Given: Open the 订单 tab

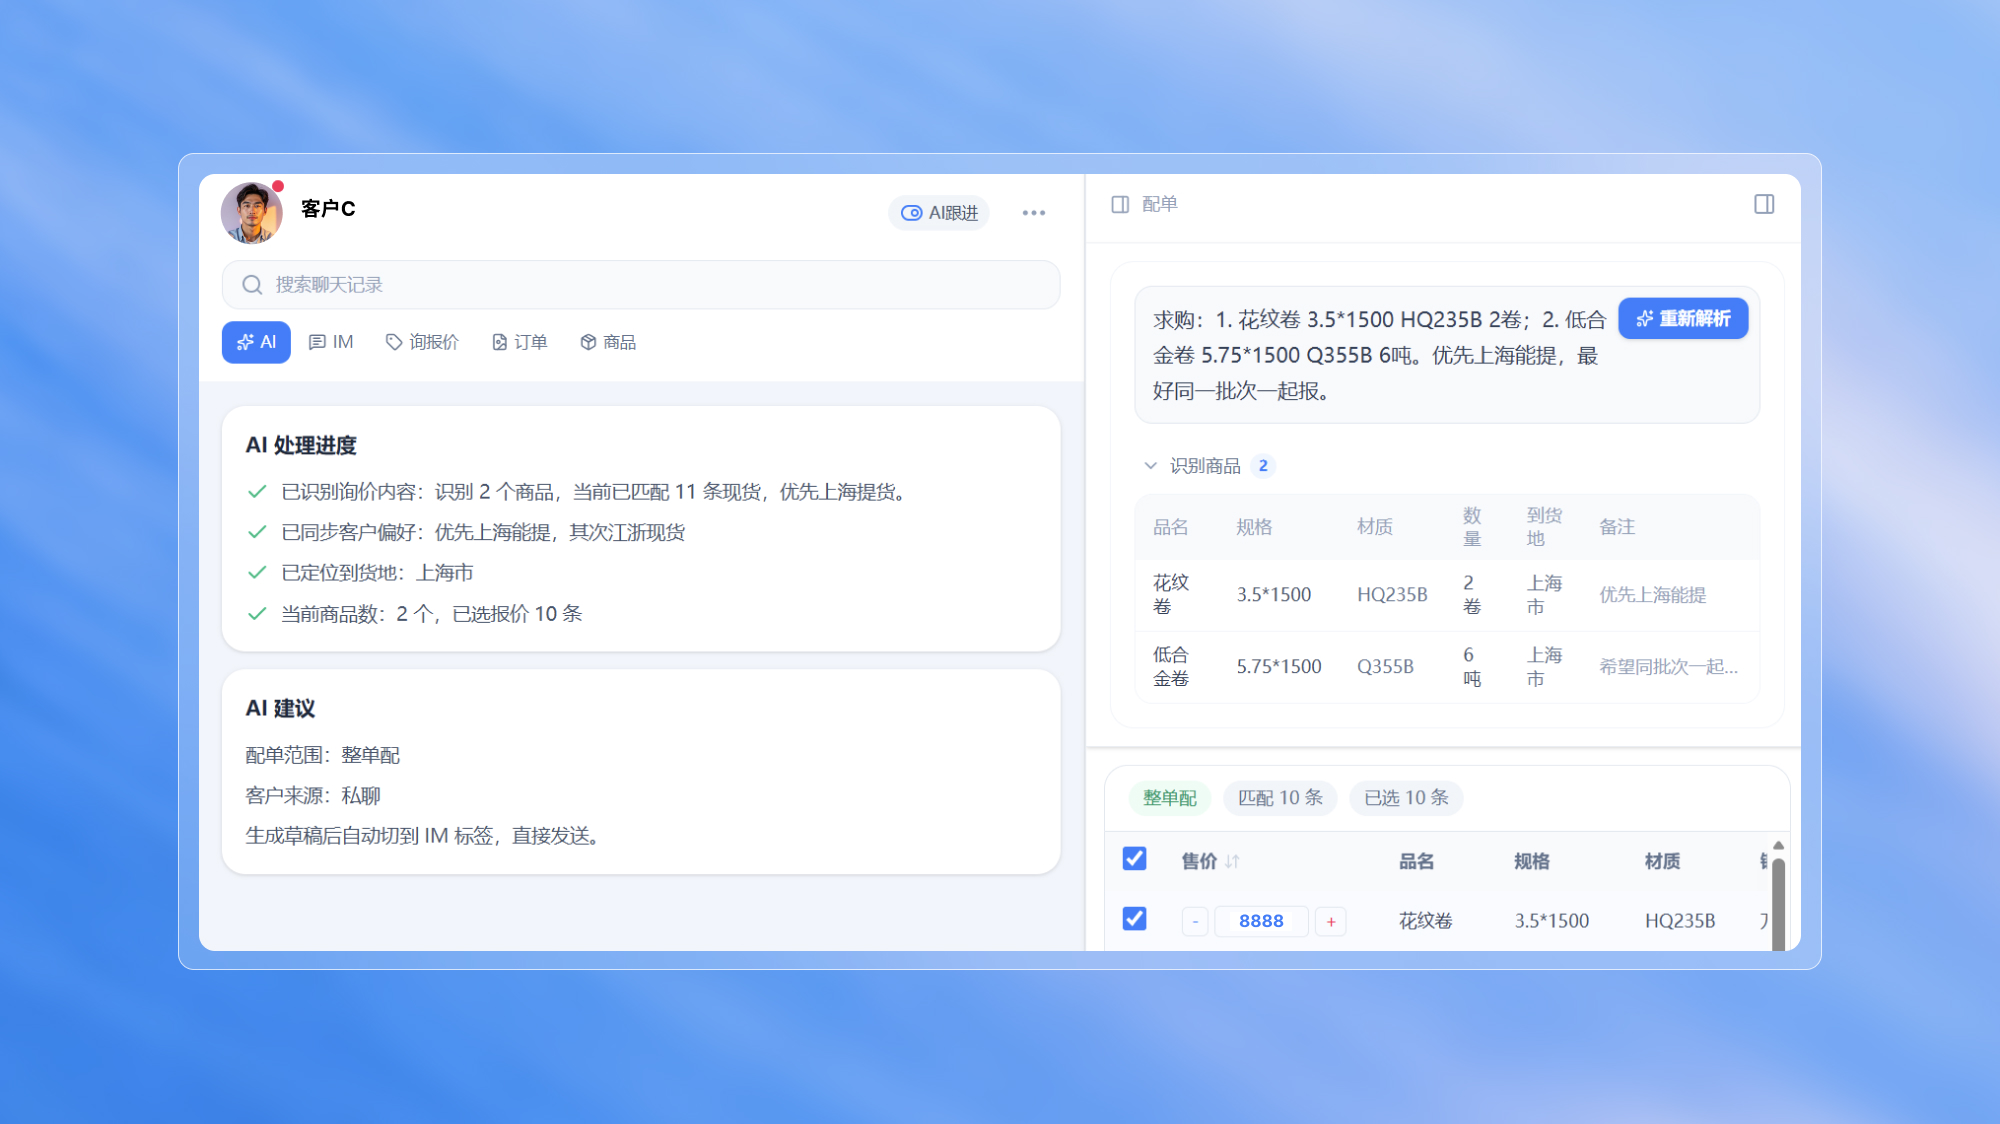Looking at the screenshot, I should point(519,342).
